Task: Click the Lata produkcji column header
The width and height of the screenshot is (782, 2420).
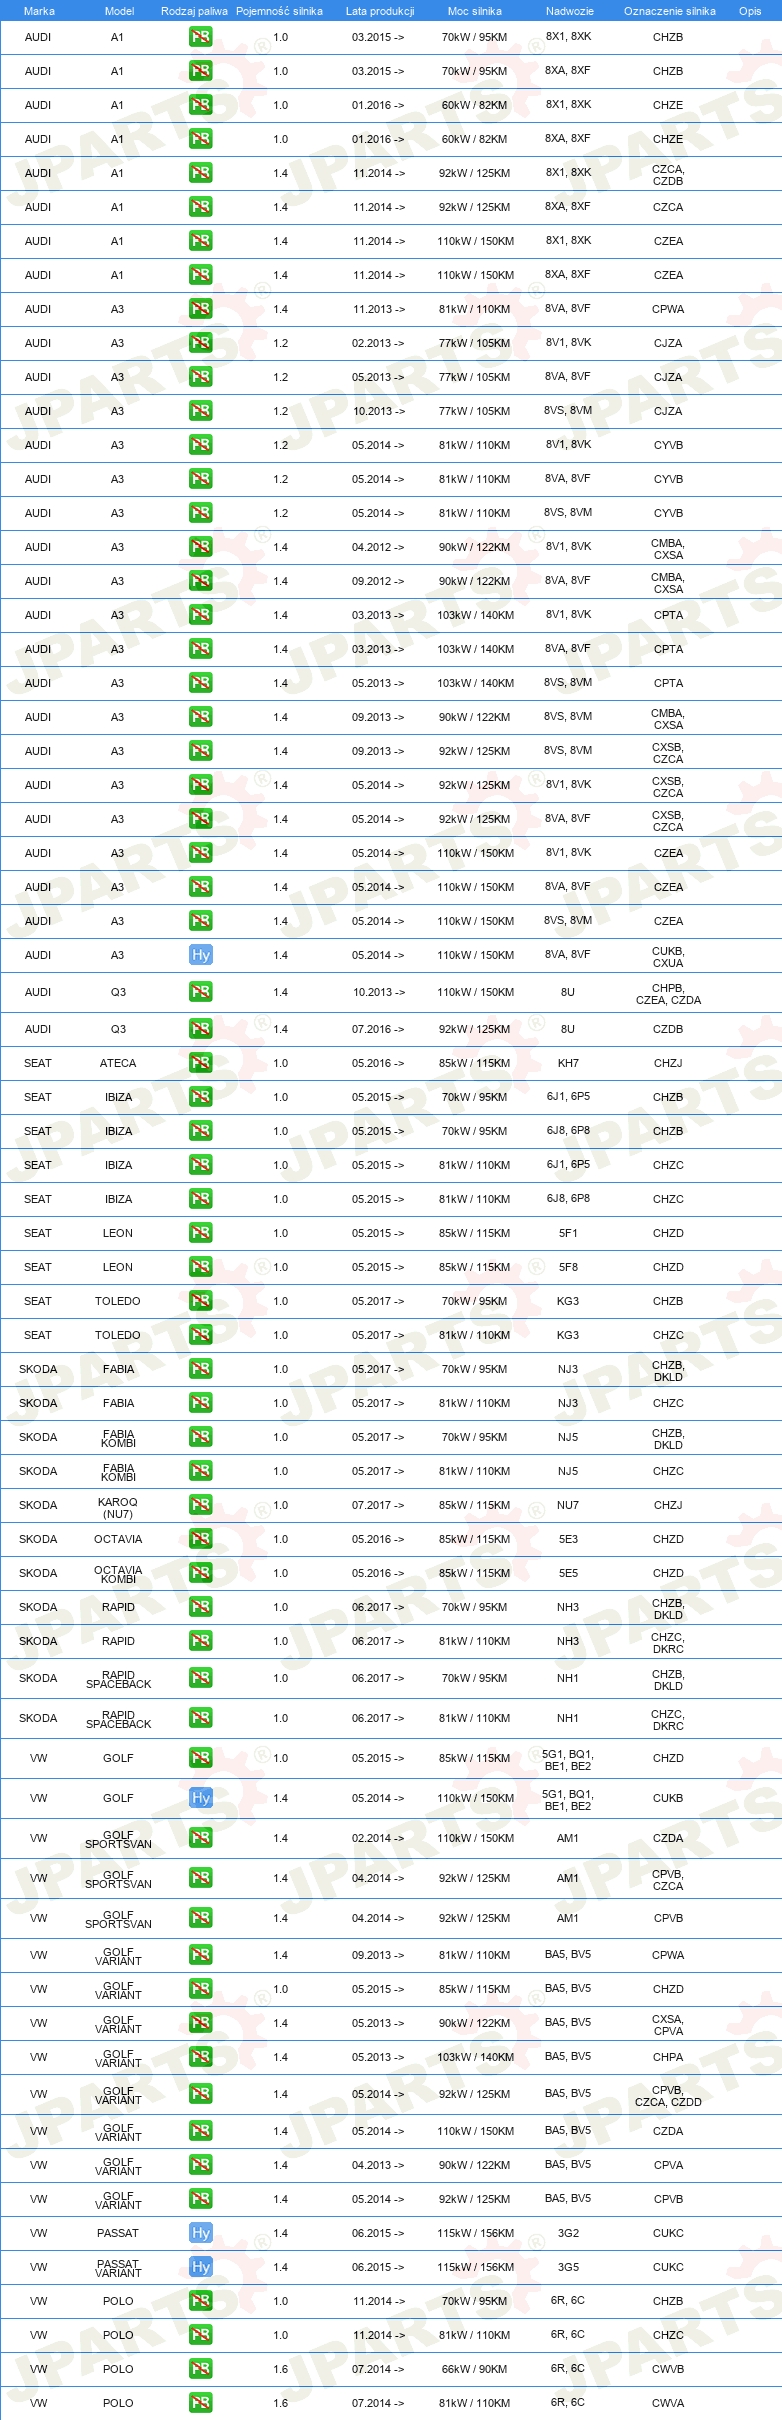Action: [x=380, y=11]
